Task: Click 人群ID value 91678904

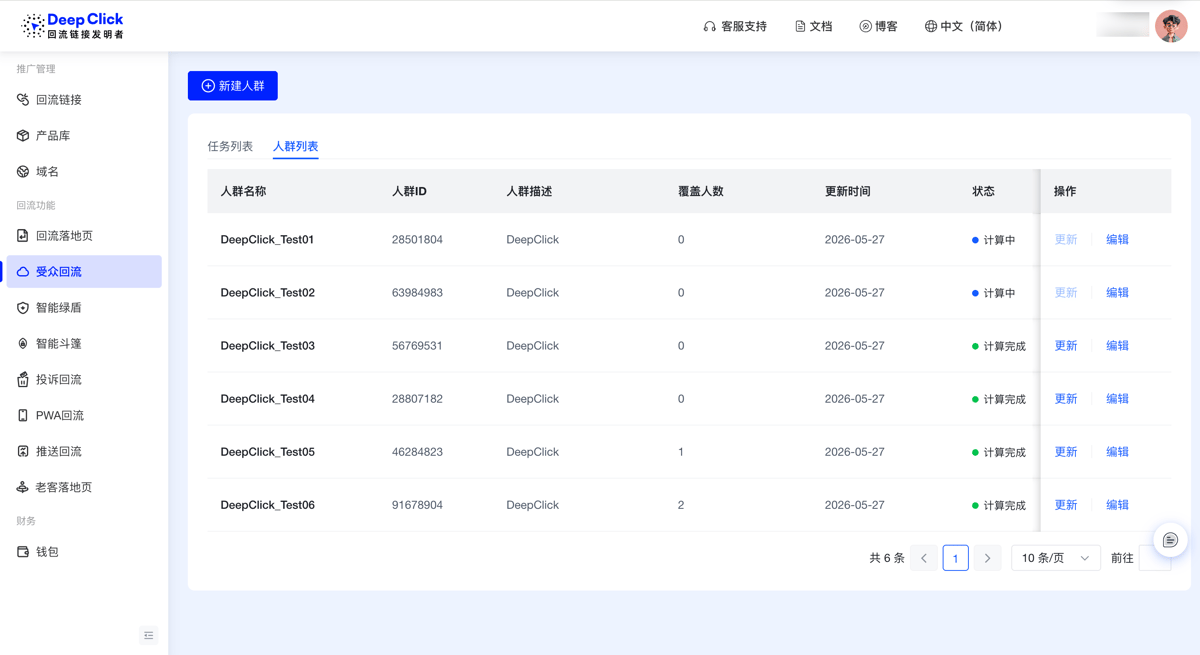Action: 417,505
